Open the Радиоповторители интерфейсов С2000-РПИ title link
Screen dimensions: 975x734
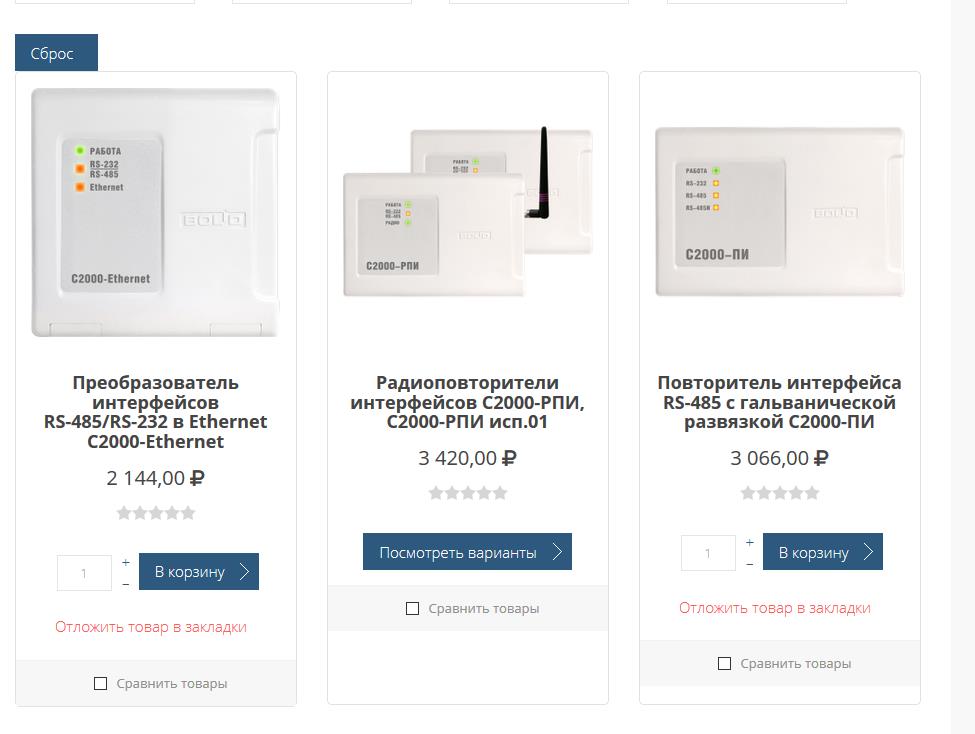point(468,402)
